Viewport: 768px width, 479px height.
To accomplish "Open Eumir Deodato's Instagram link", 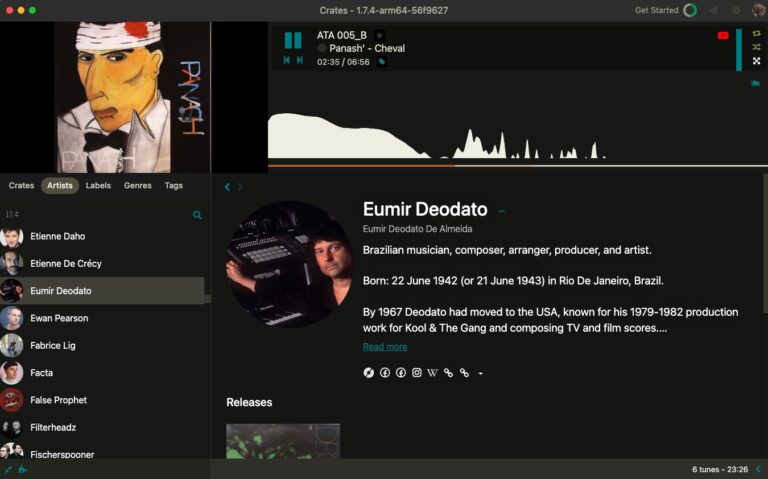I will (x=417, y=373).
